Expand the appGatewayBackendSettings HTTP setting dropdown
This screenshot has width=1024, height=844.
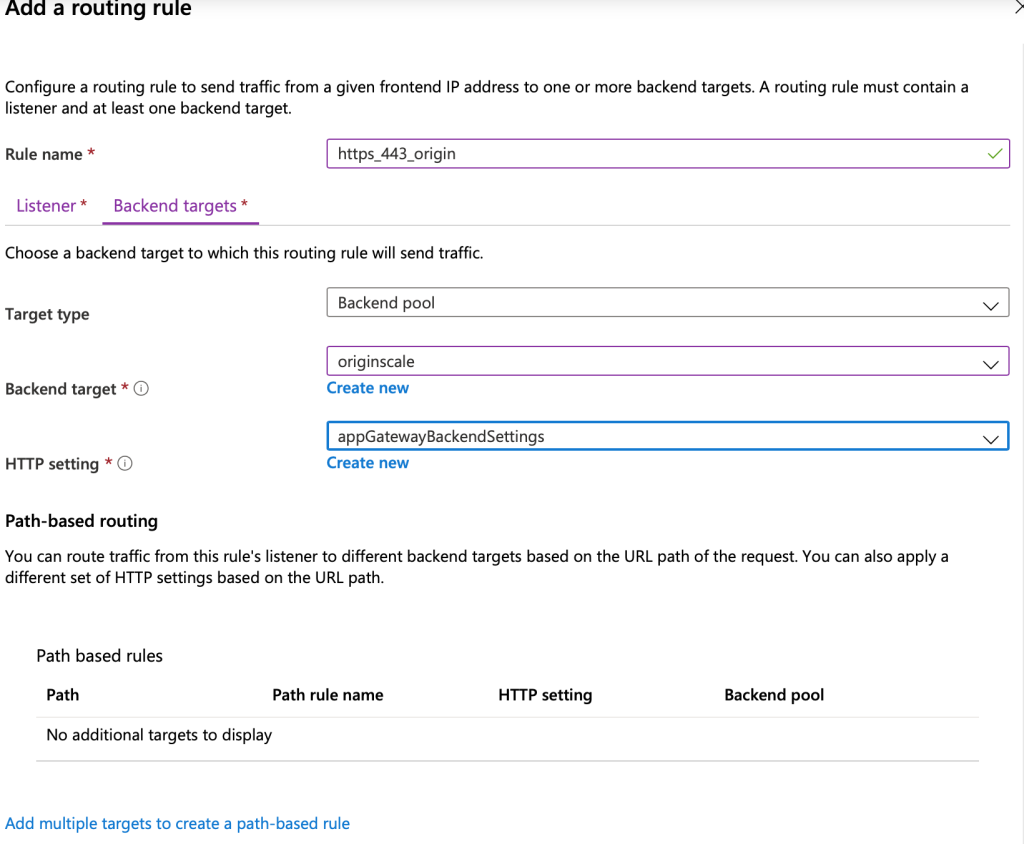pos(667,436)
